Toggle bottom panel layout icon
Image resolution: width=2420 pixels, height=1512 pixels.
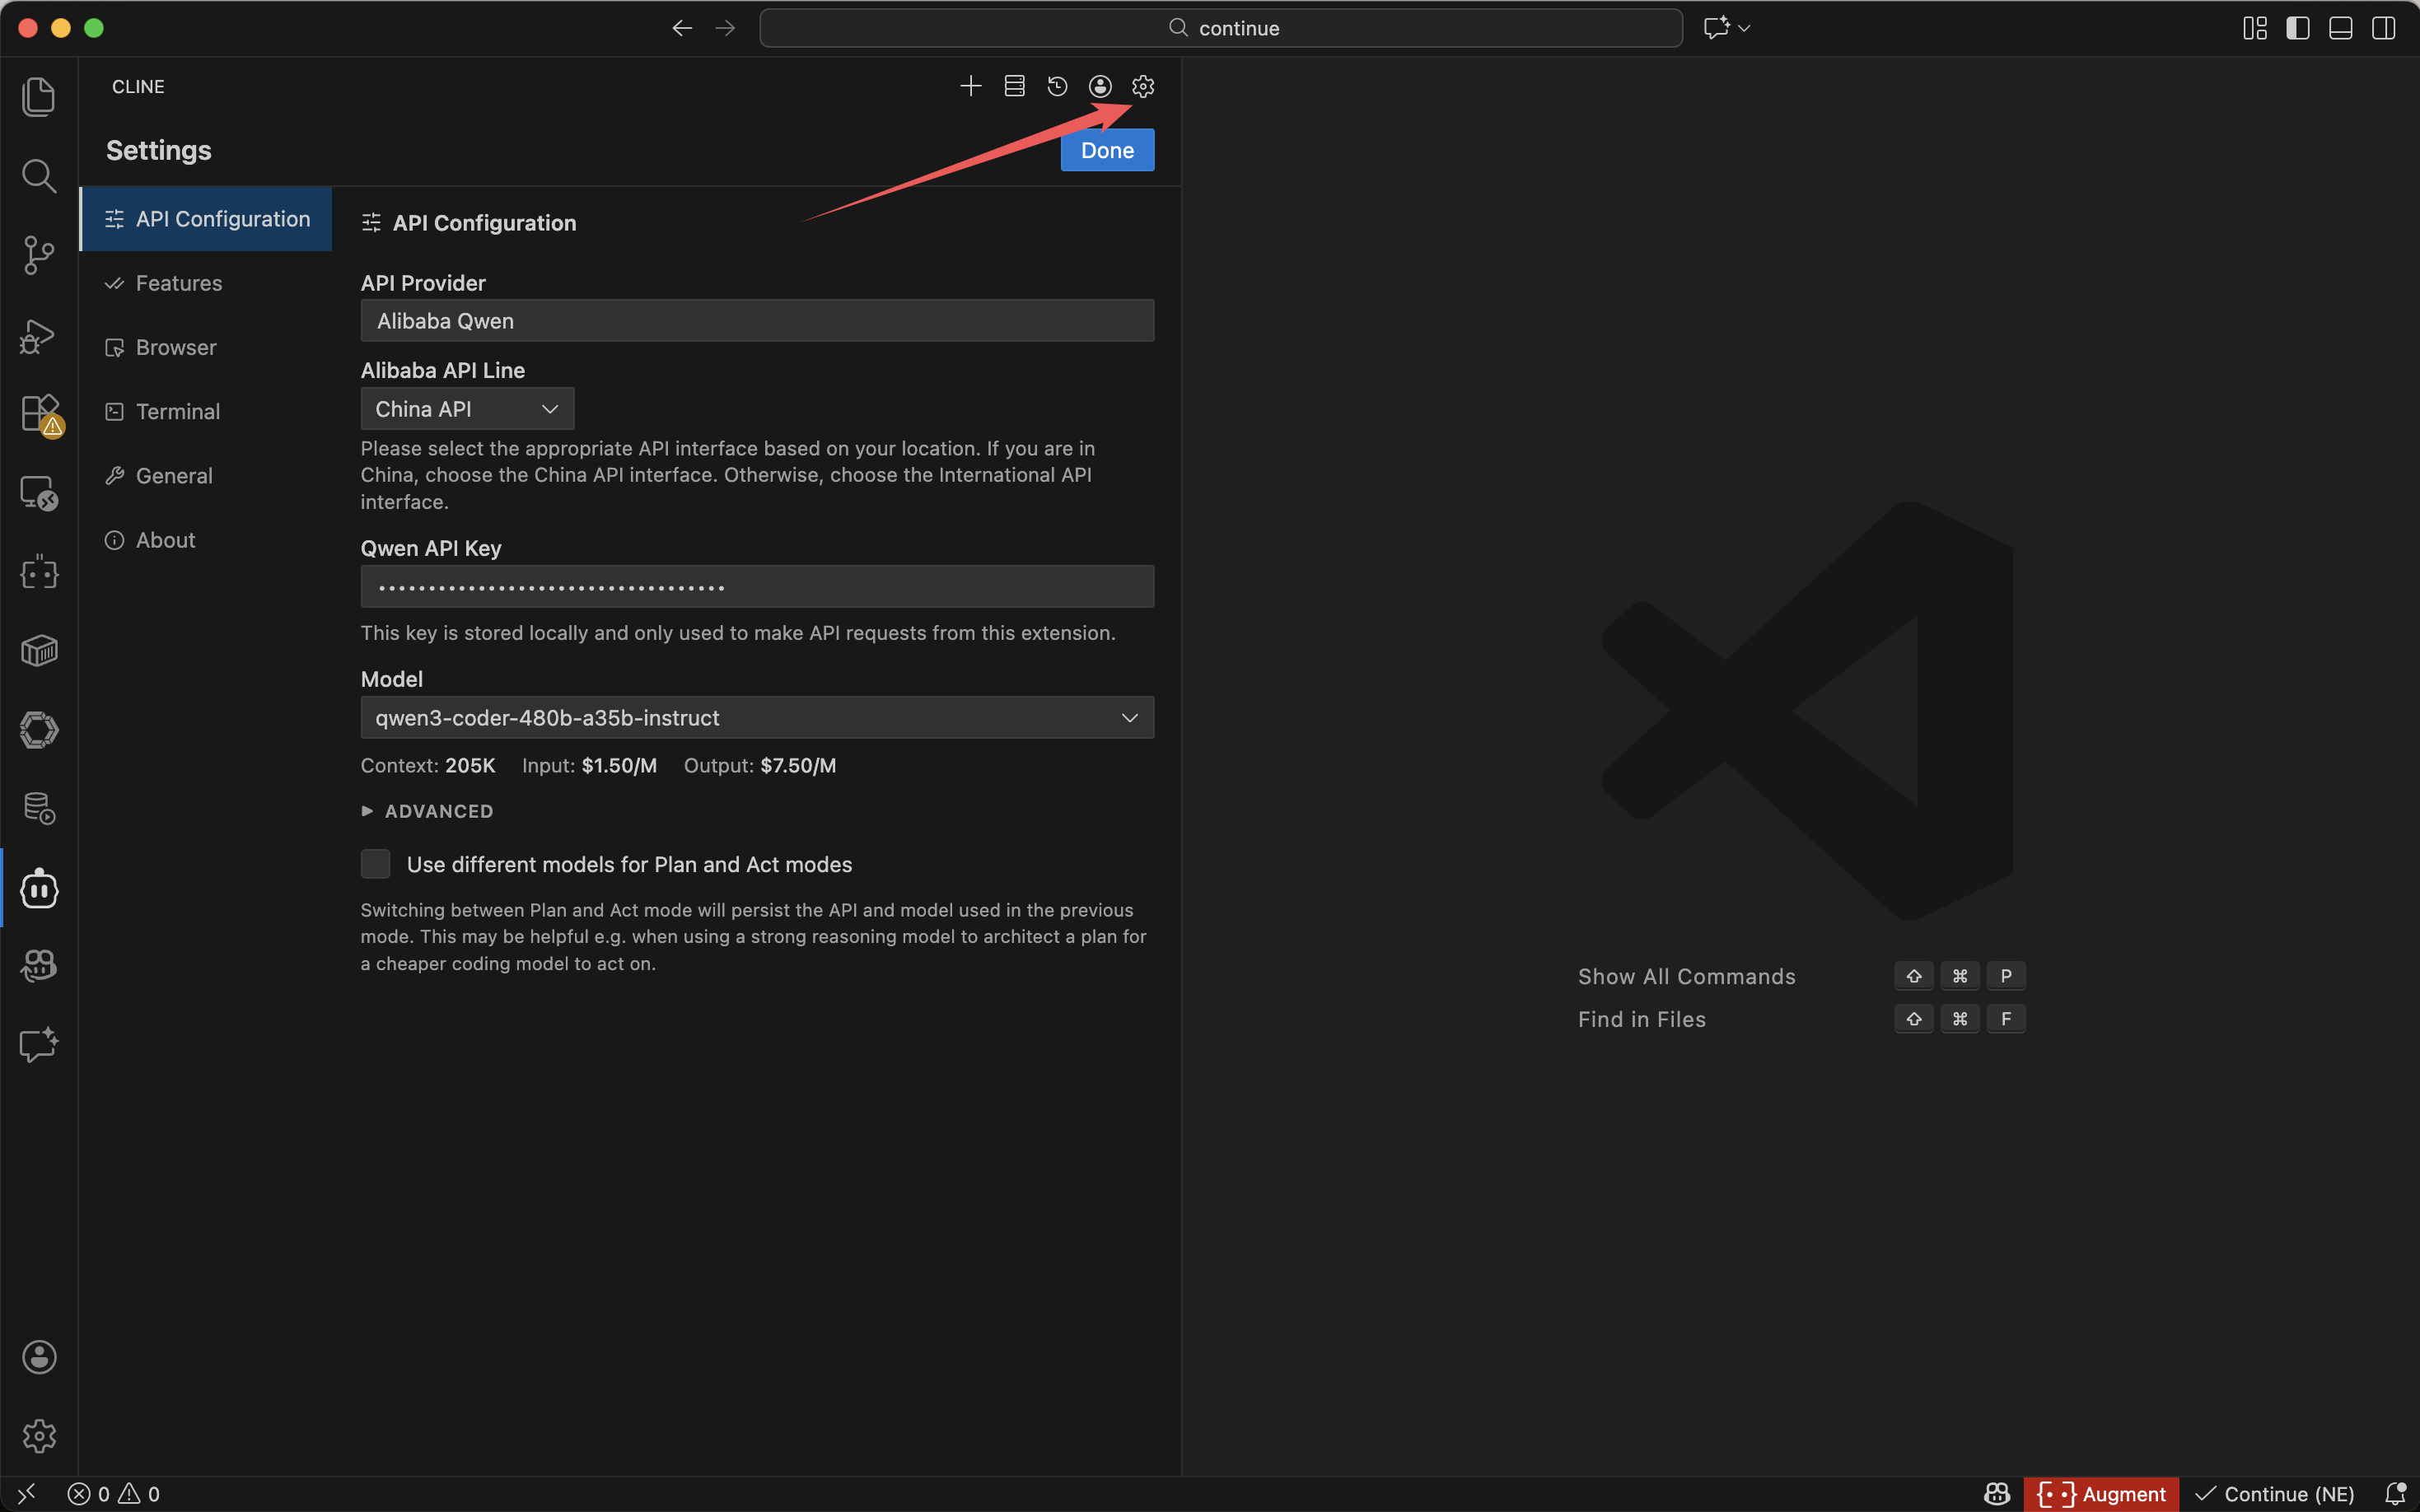click(x=2340, y=28)
